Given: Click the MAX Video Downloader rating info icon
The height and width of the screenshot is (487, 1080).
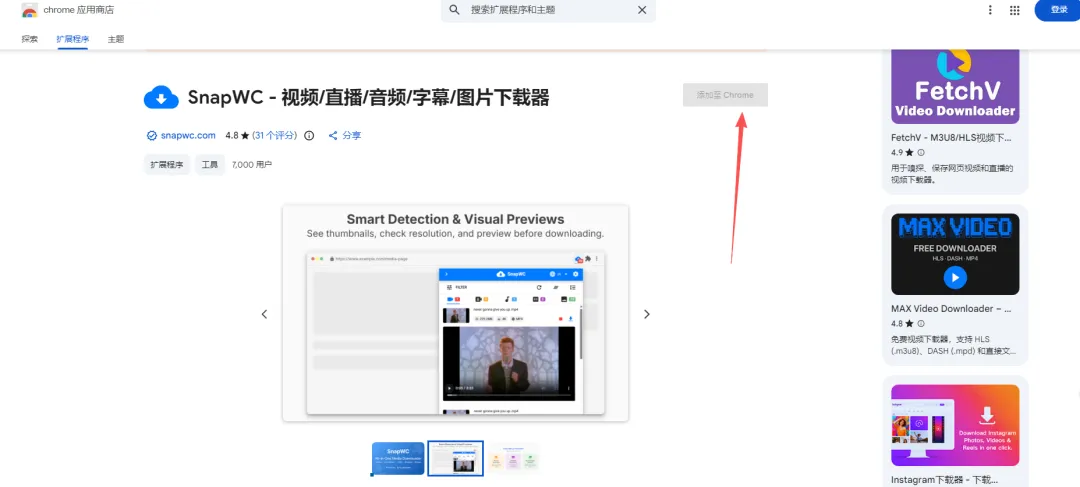Looking at the screenshot, I should [921, 323].
